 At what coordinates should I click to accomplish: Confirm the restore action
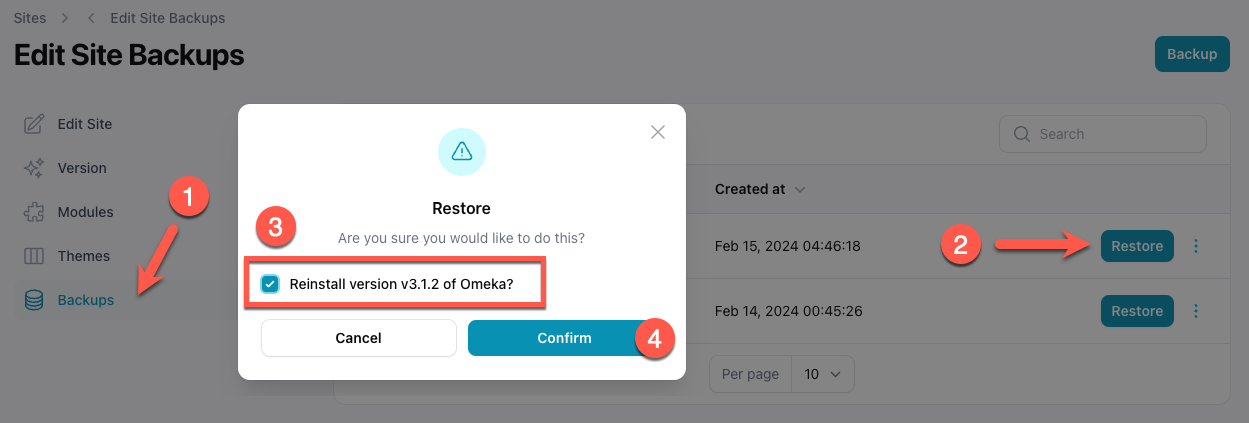tap(564, 338)
